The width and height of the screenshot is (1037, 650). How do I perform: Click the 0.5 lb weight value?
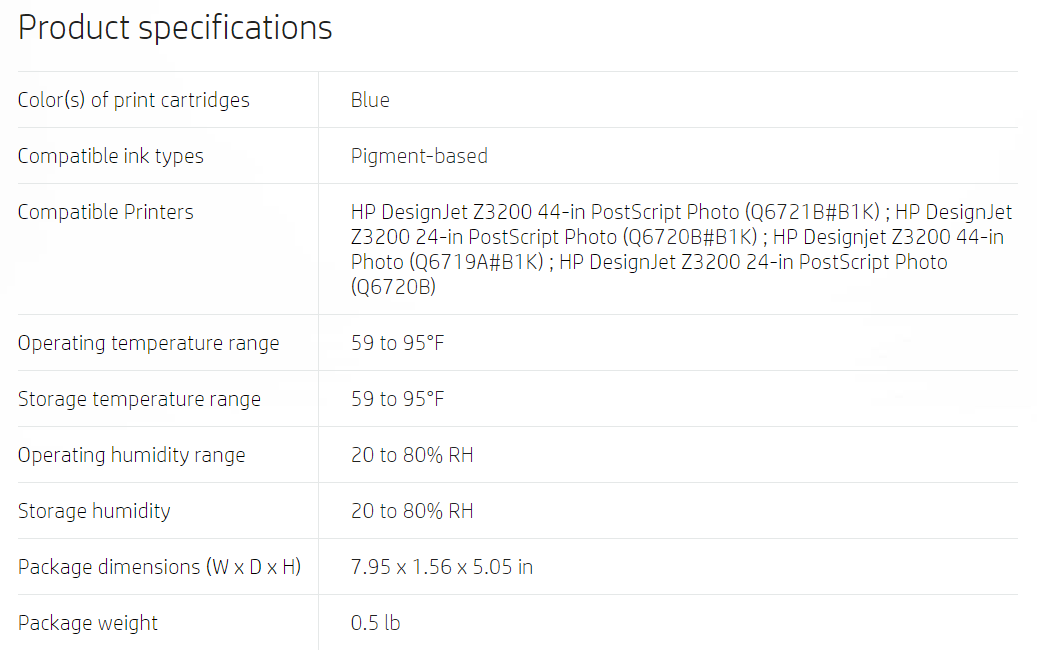click(375, 623)
